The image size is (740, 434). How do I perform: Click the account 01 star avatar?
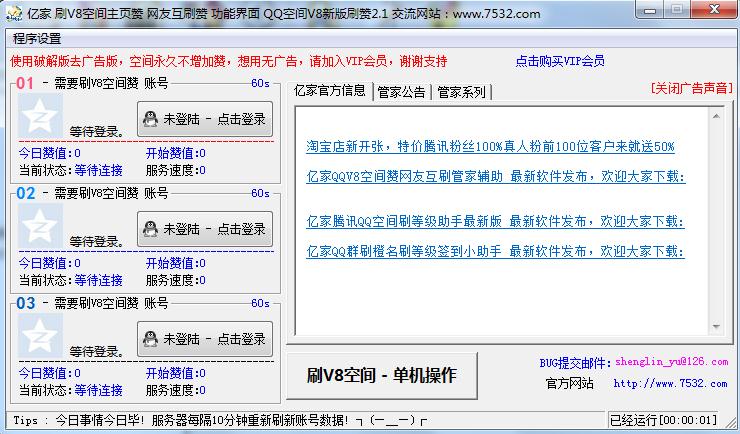coord(40,116)
